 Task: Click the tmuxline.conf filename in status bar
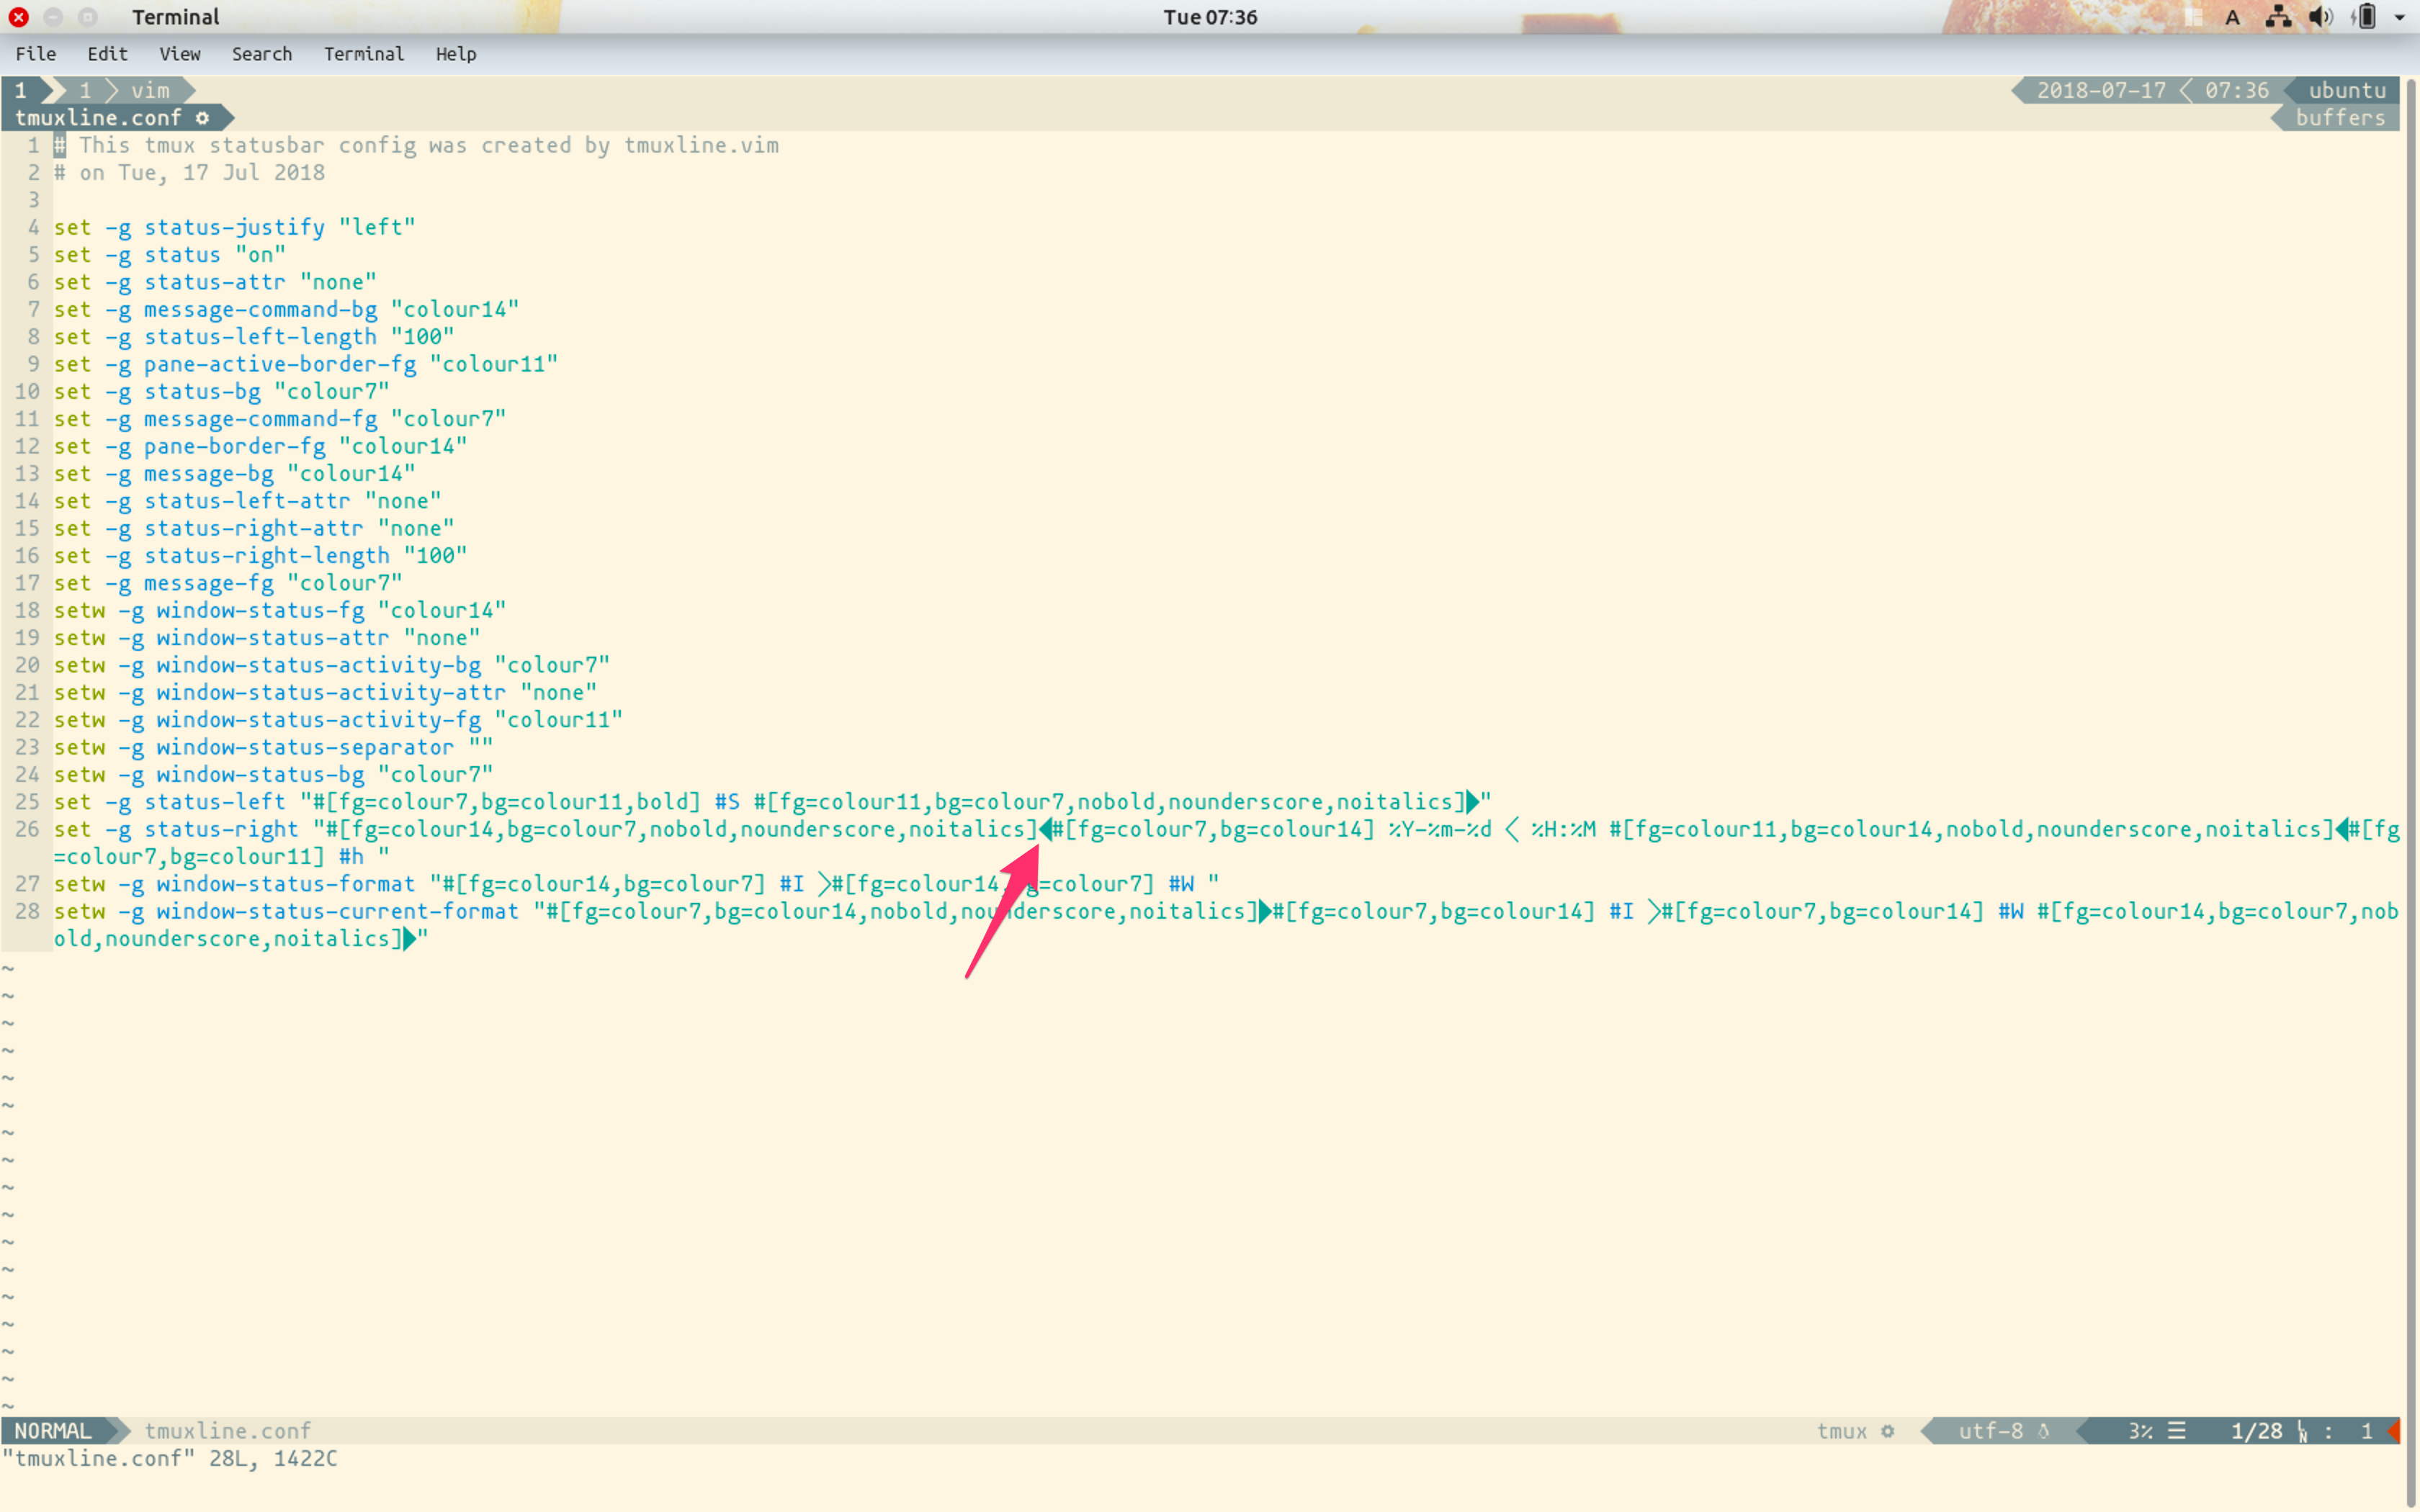tap(228, 1430)
